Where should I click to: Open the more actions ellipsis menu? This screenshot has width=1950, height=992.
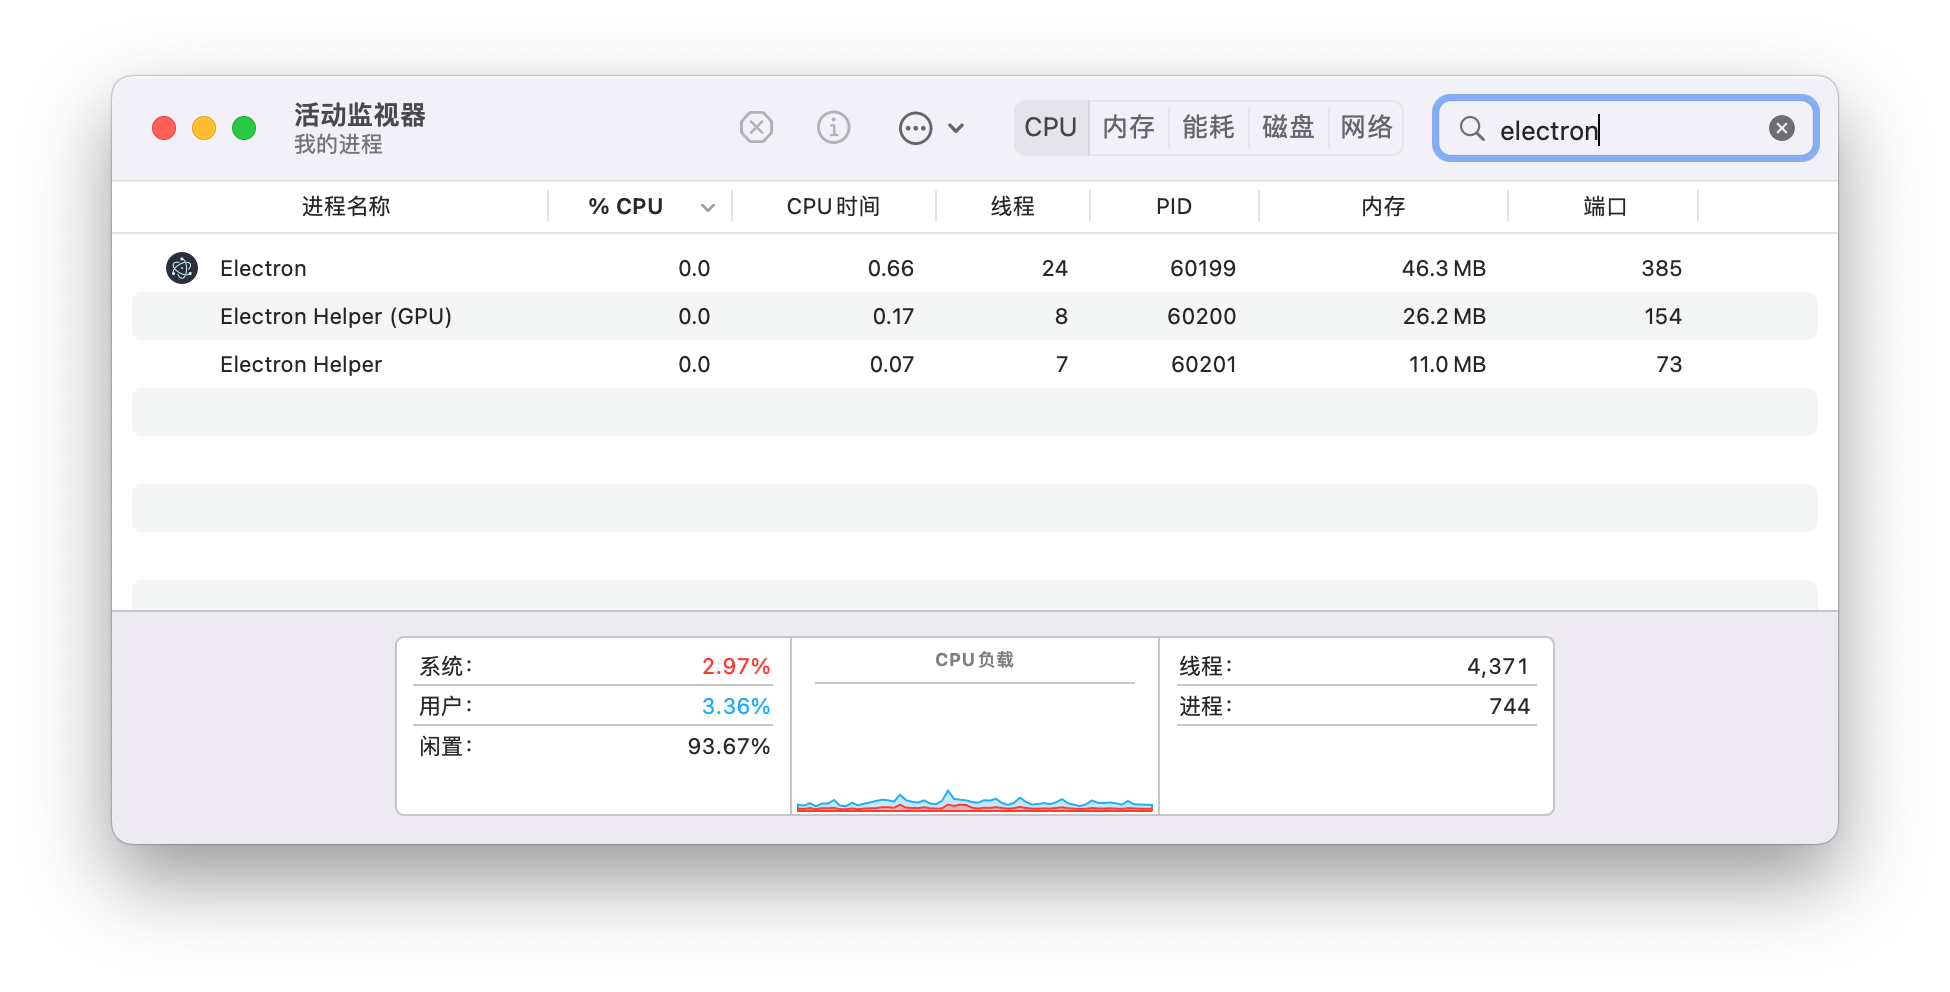[x=915, y=128]
